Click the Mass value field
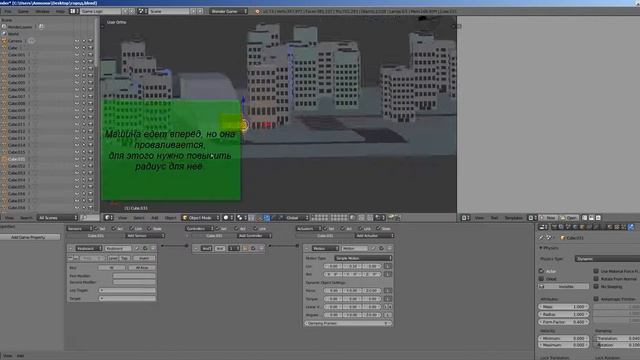This screenshot has width=640, height=360. (564, 307)
